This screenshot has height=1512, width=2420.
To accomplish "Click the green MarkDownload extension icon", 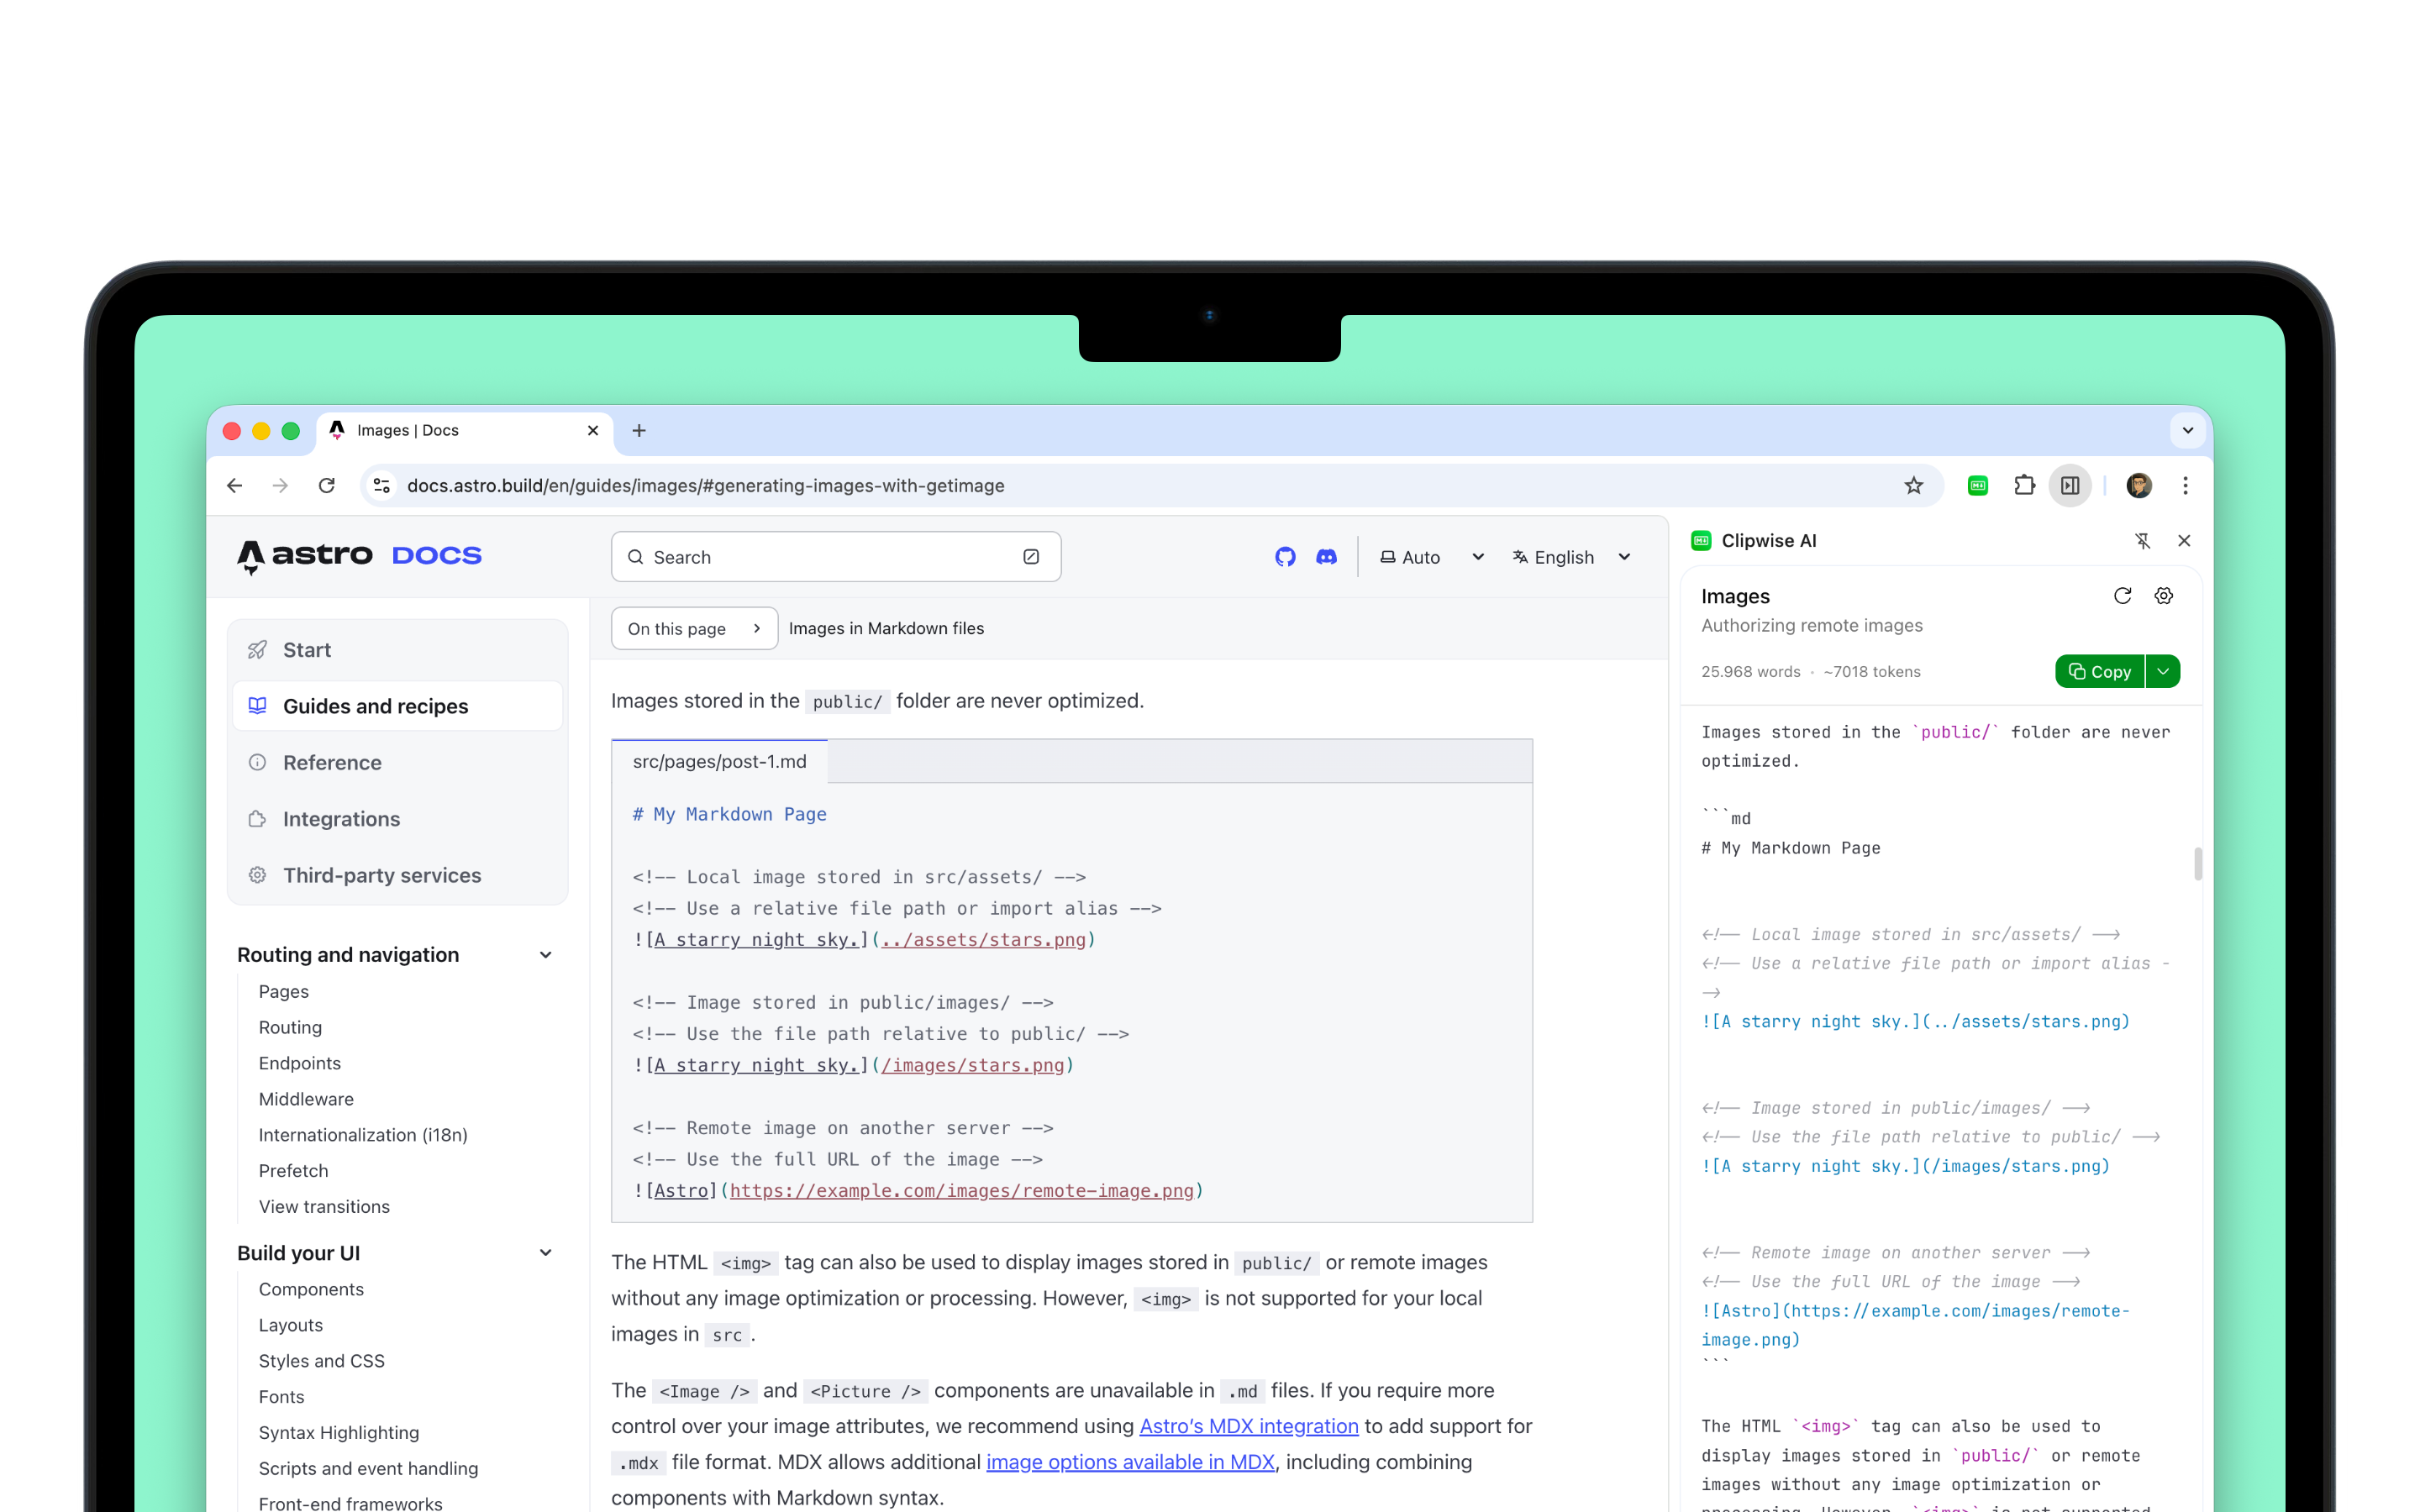I will pyautogui.click(x=1977, y=485).
